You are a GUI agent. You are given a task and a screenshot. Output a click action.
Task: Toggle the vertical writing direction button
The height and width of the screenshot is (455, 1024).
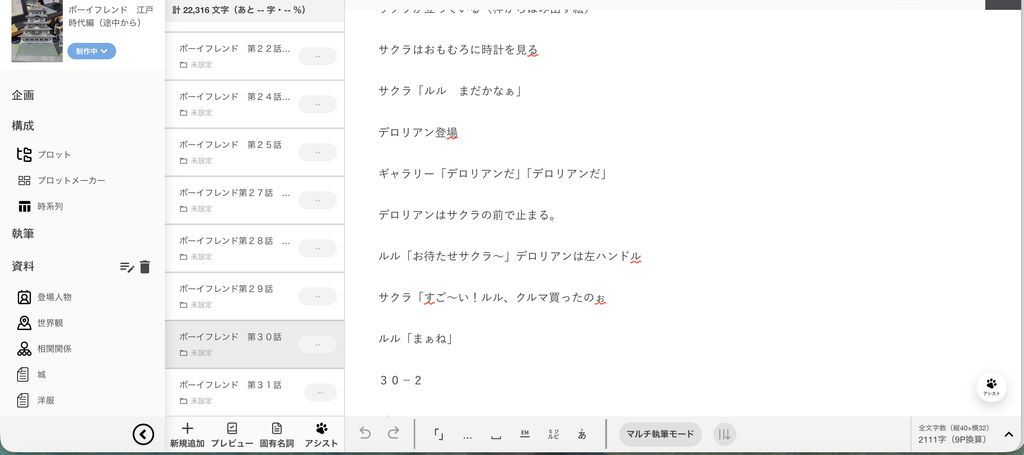point(724,434)
